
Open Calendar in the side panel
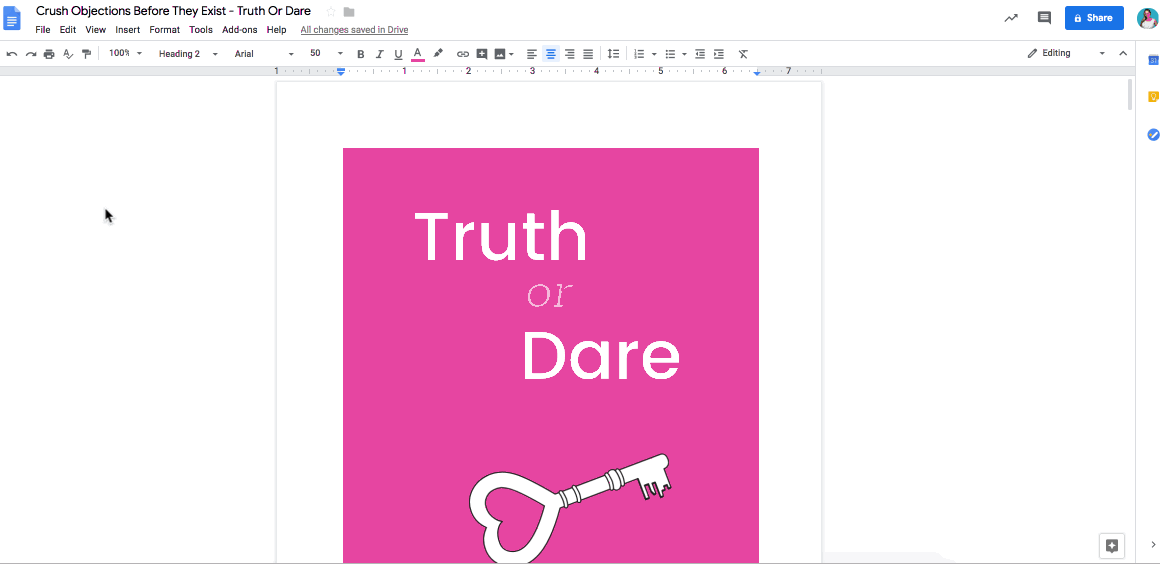coord(1152,60)
